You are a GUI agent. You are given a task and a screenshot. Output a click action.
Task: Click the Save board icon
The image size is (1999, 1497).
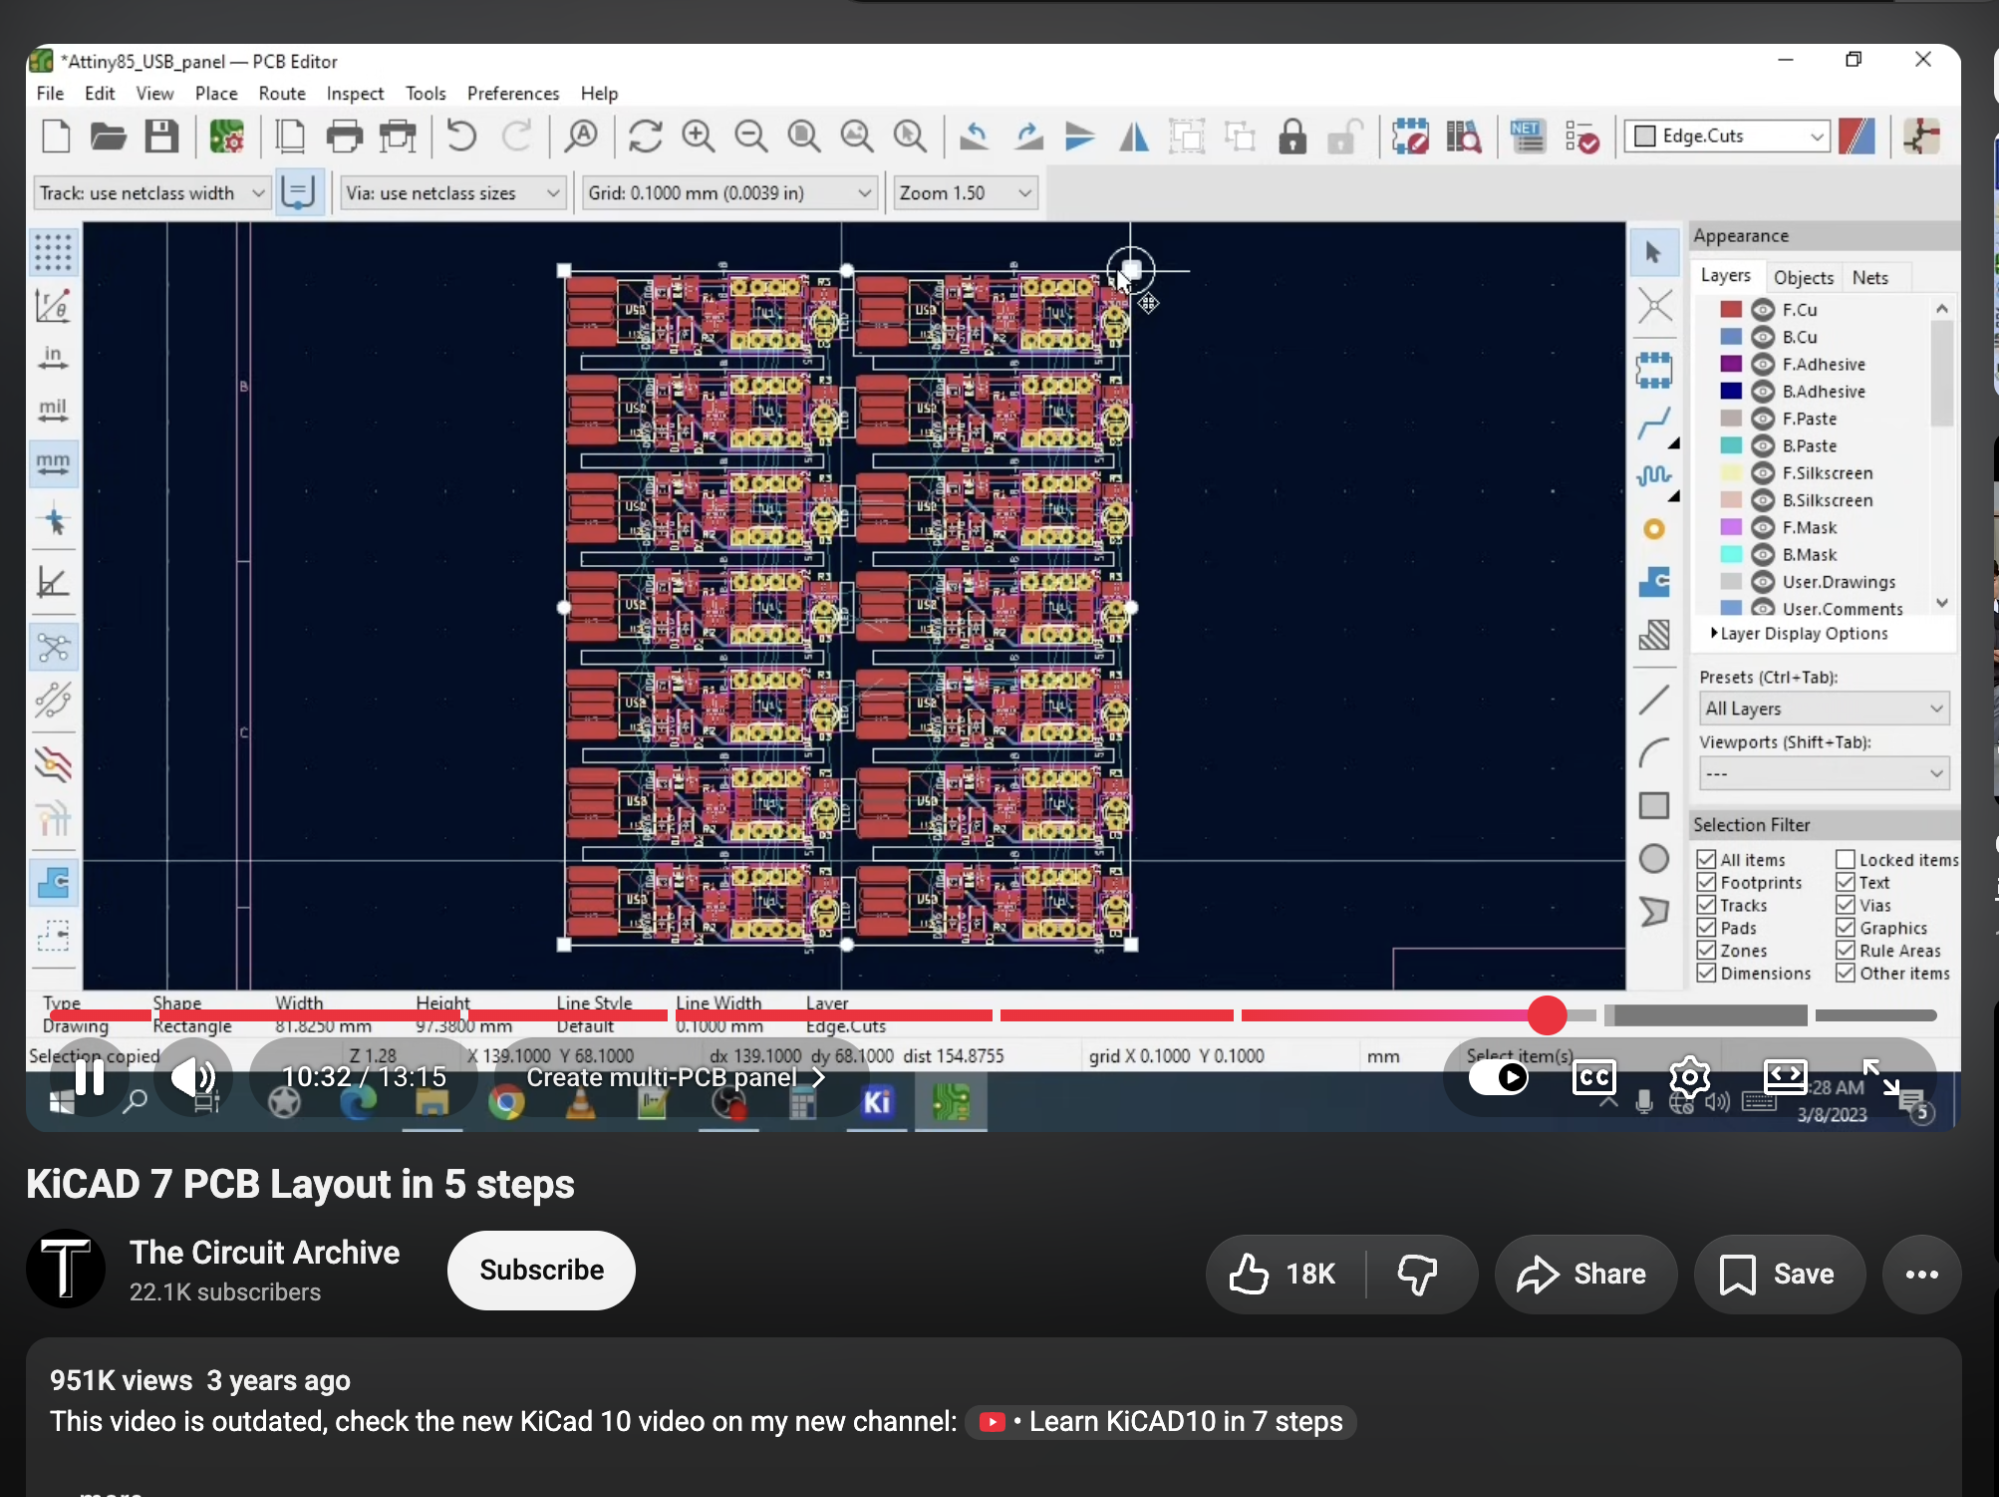pyautogui.click(x=161, y=136)
